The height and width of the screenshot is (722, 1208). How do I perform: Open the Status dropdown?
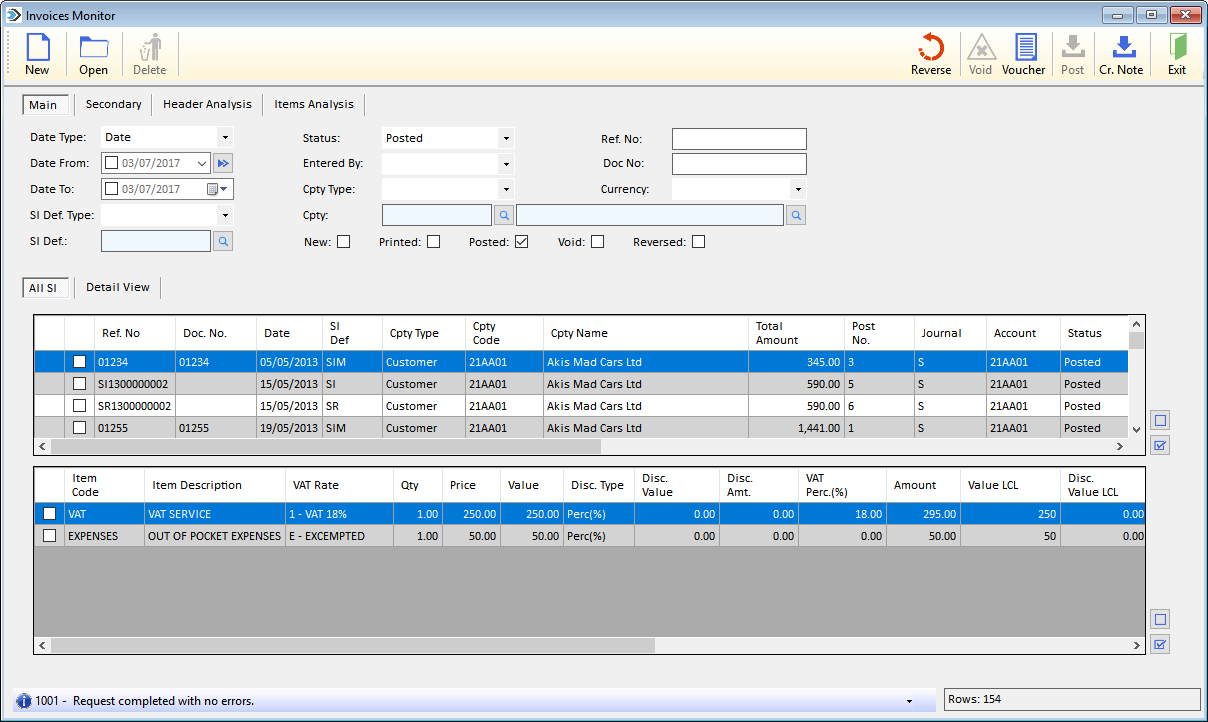tap(506, 138)
